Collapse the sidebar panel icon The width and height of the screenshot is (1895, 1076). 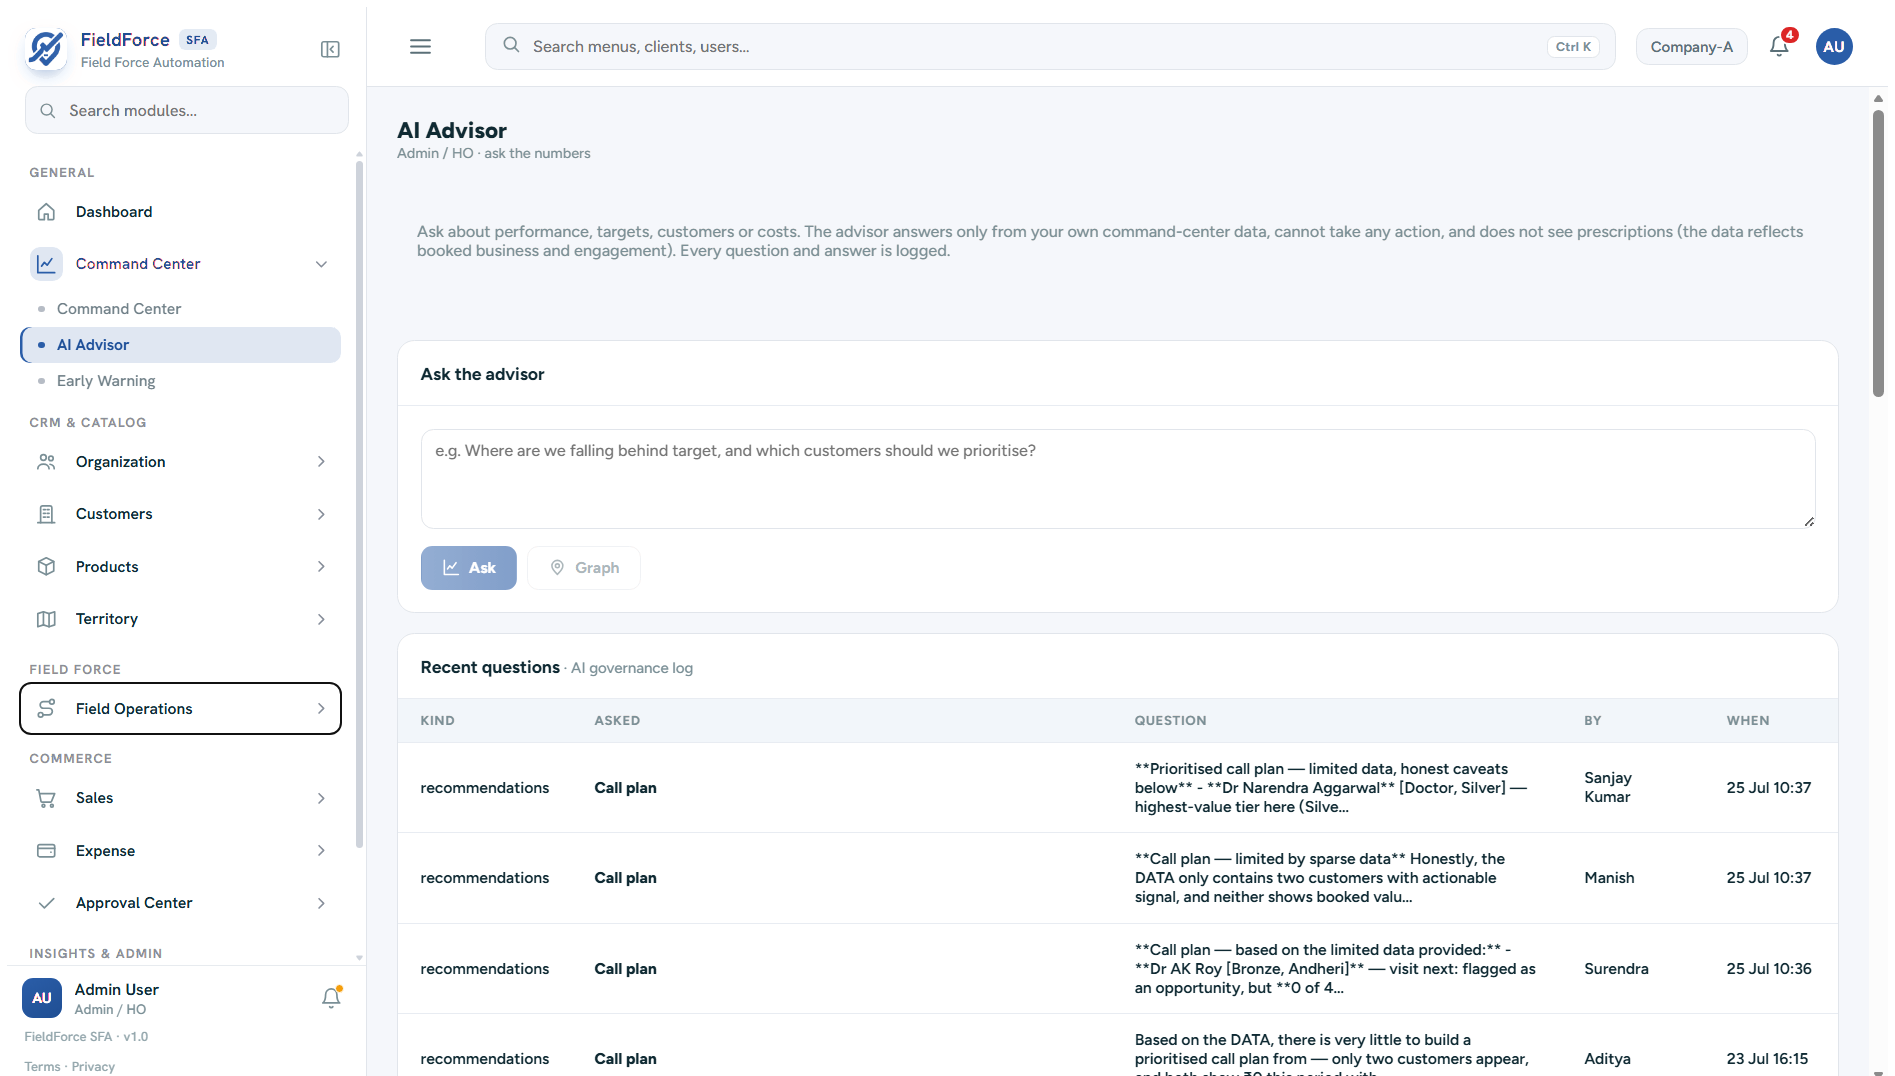[330, 50]
